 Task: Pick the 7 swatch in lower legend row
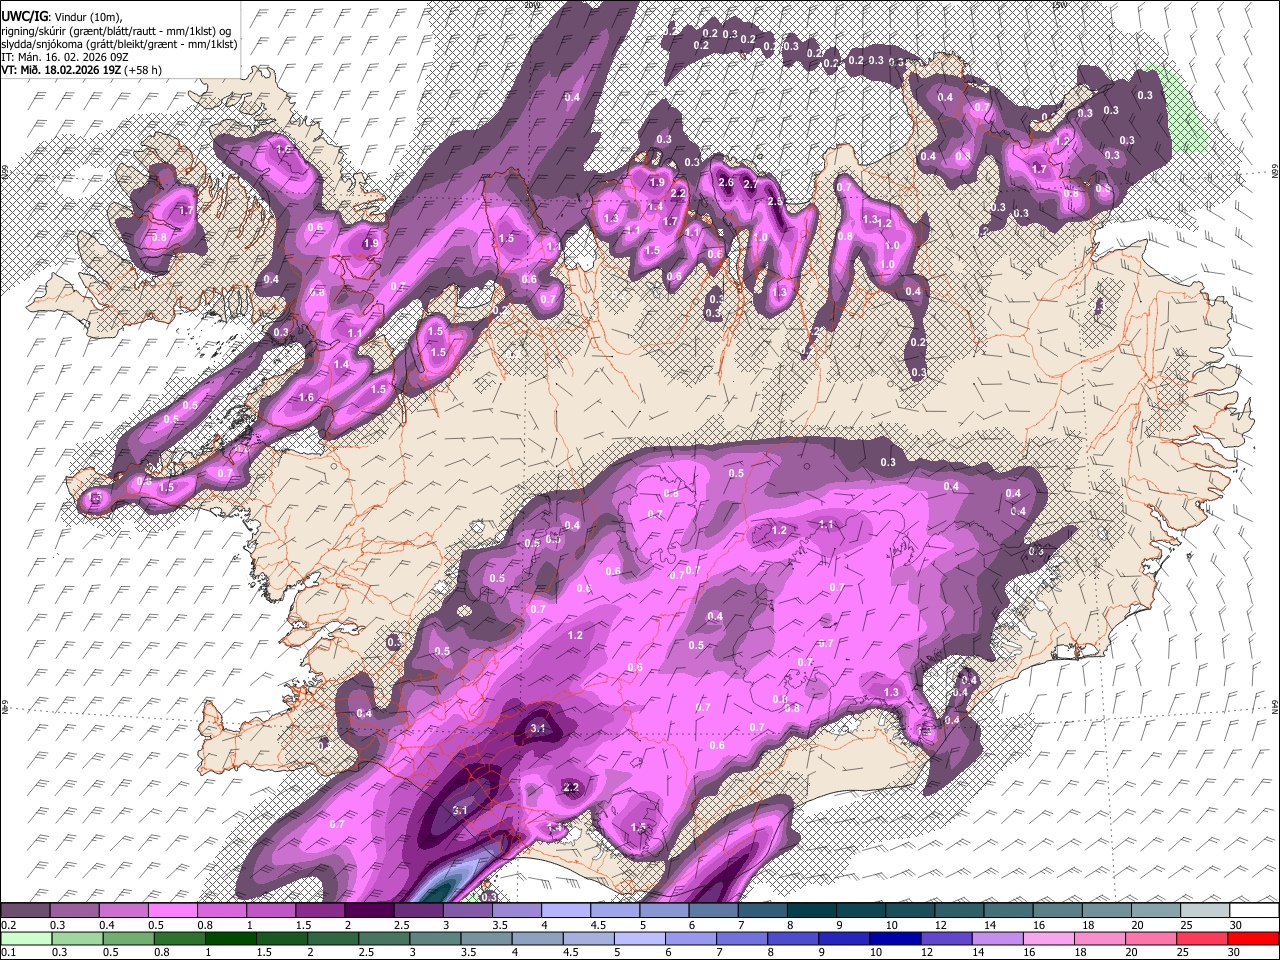[742, 938]
